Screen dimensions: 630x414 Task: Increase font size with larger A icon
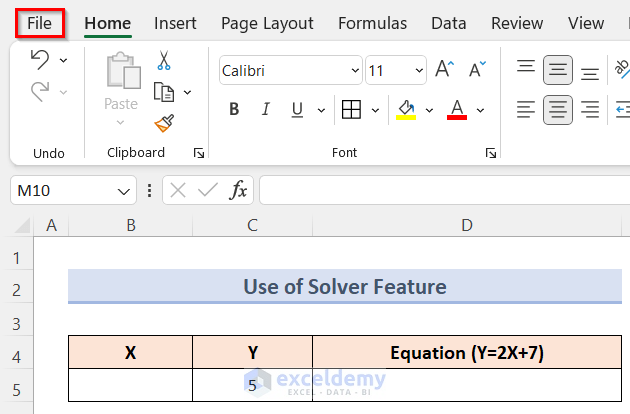[x=445, y=70]
